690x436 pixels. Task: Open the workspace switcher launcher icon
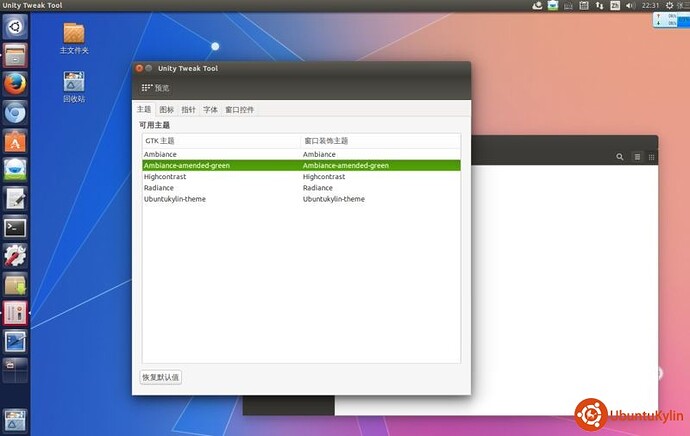(15, 370)
